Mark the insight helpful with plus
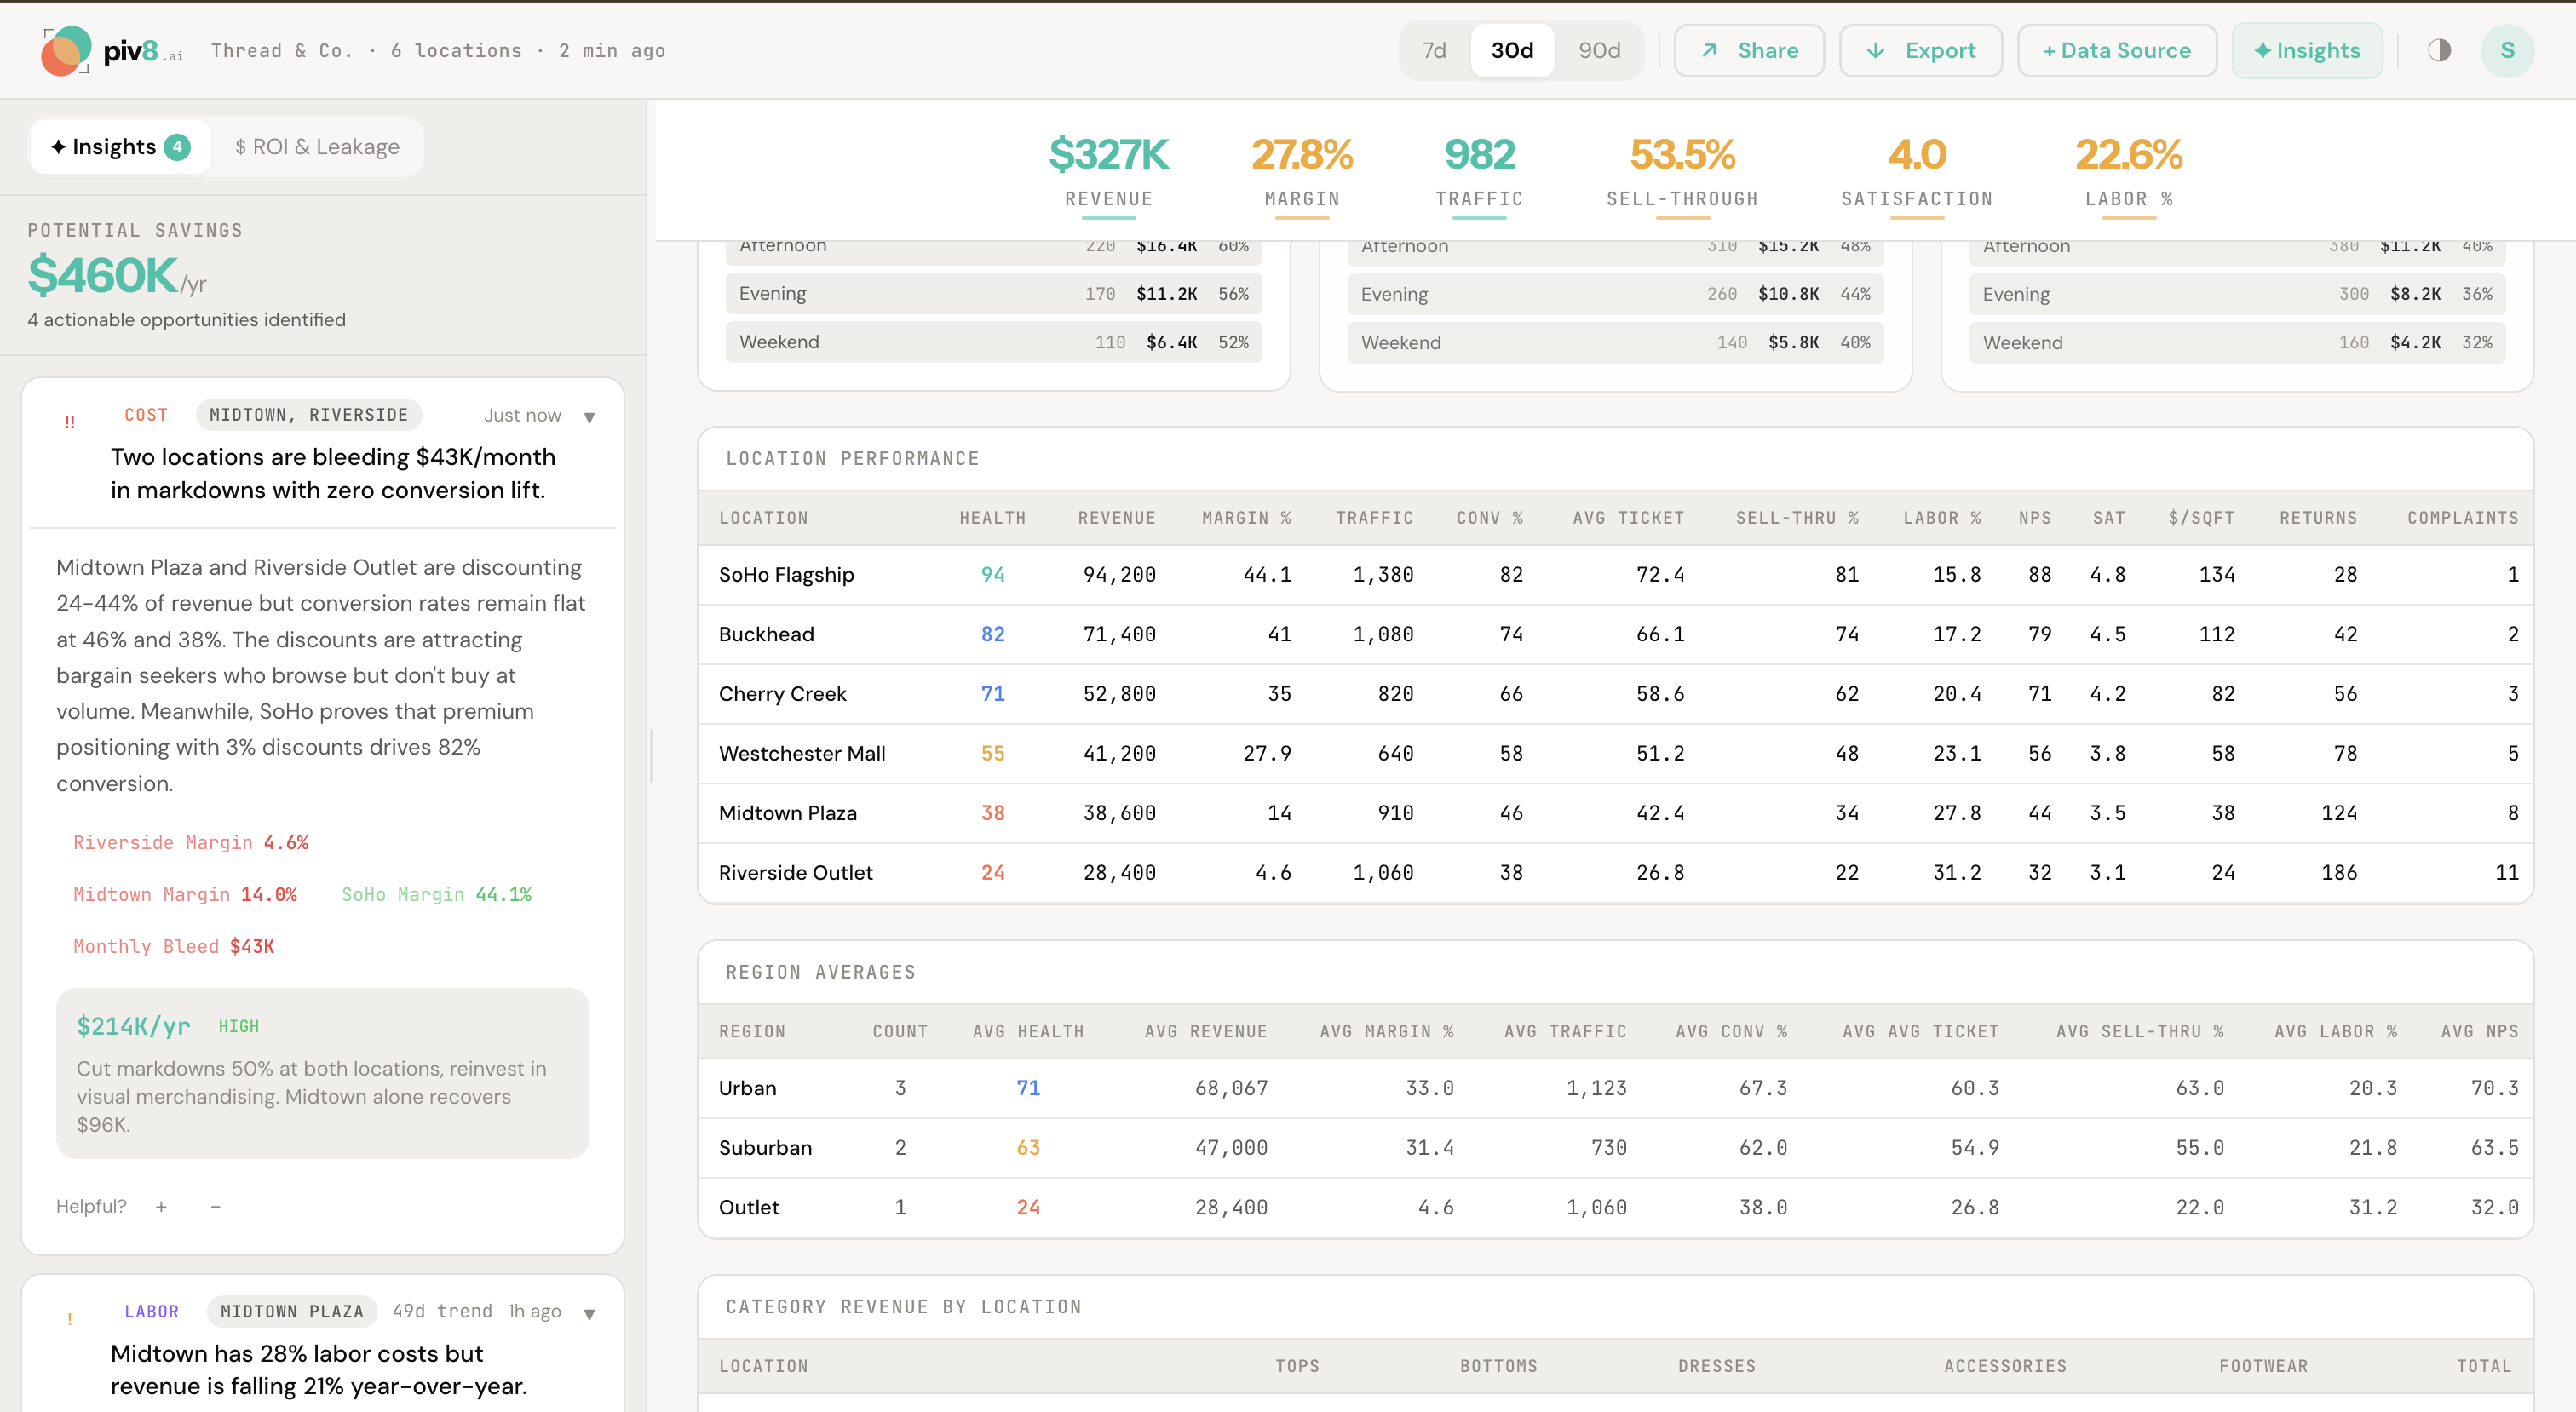 [161, 1206]
